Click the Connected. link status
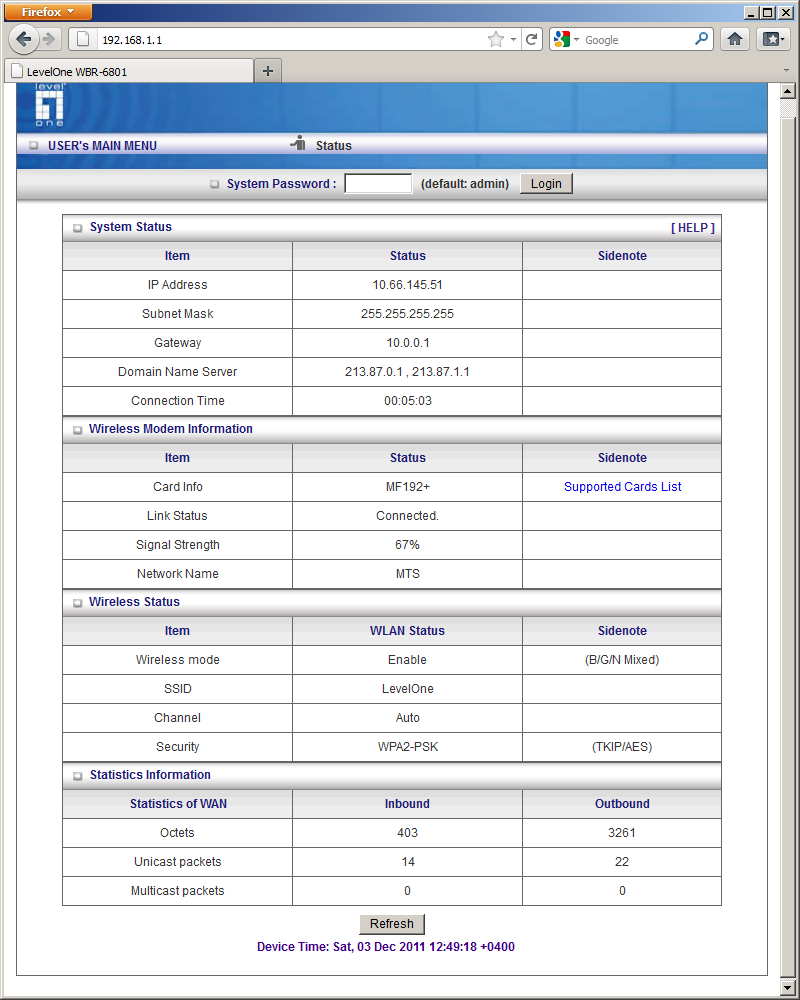The height and width of the screenshot is (1000, 800). pos(408,515)
